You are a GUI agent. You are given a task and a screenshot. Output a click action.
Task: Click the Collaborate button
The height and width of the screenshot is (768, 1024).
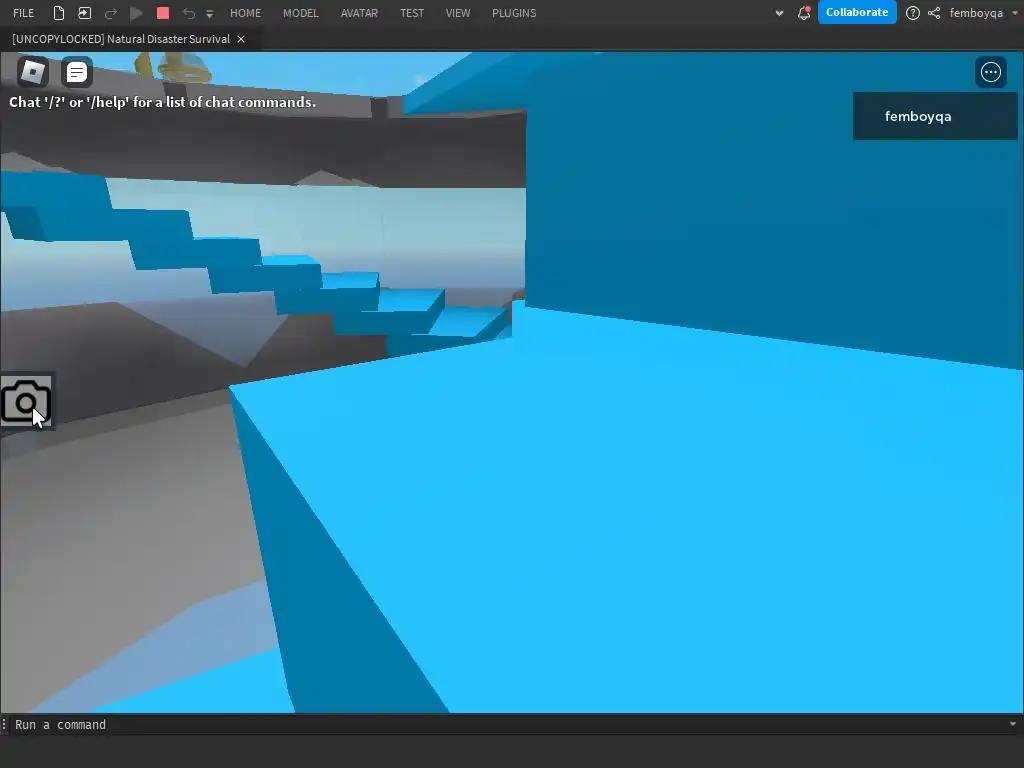(857, 12)
